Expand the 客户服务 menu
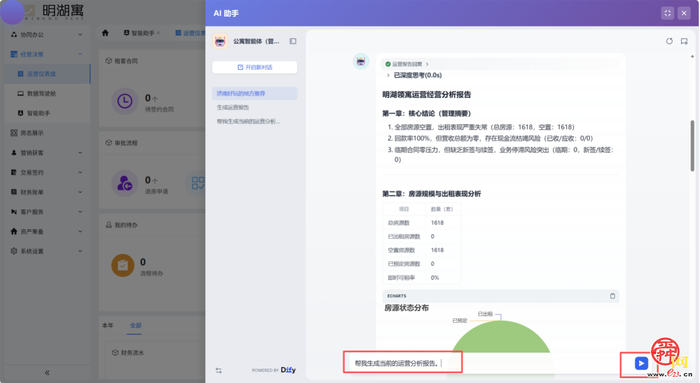 (47, 212)
